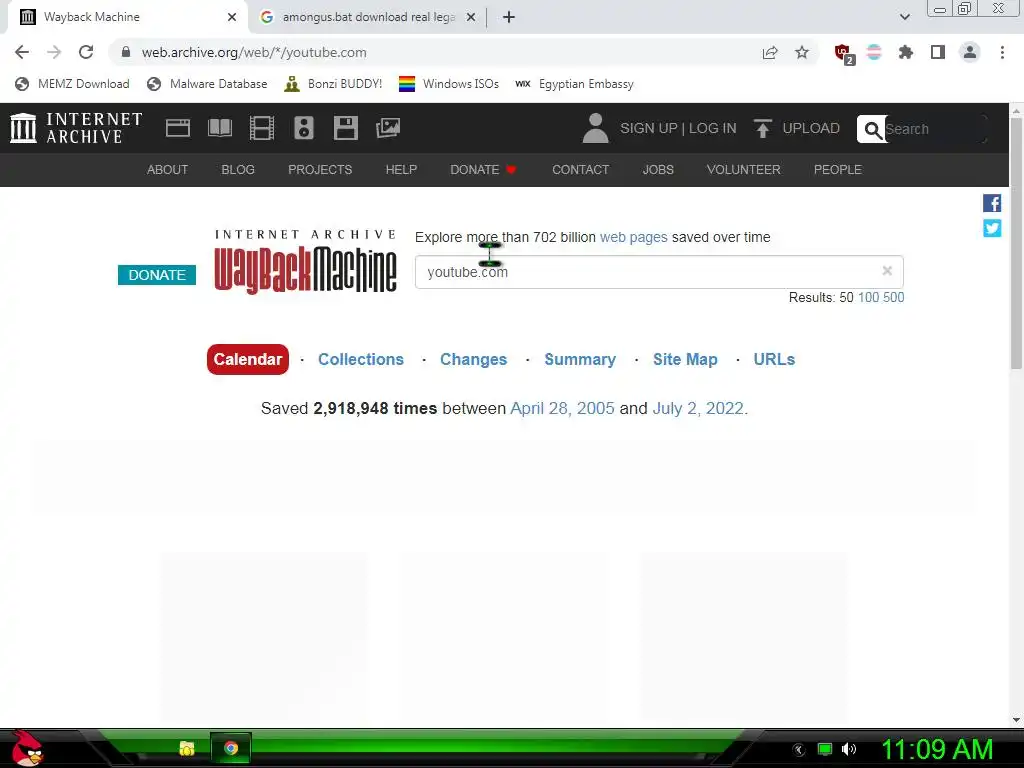The height and width of the screenshot is (768, 1024).
Task: Open the ABOUT menu item
Action: coord(167,170)
